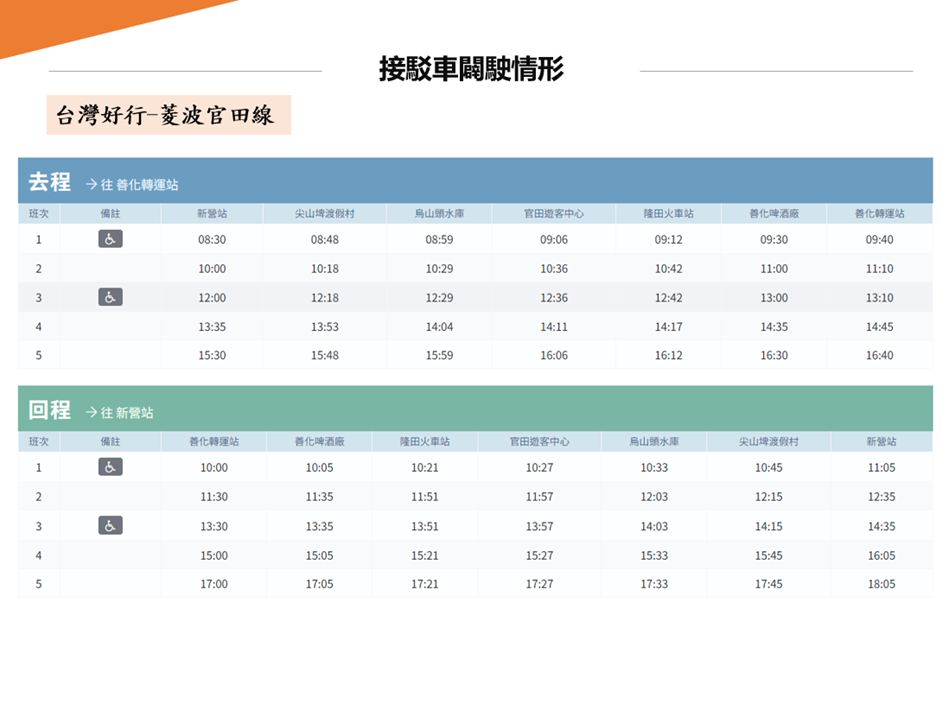This screenshot has width=949, height=710.
Task: Select the 去程 section heading
Action: pos(49,182)
